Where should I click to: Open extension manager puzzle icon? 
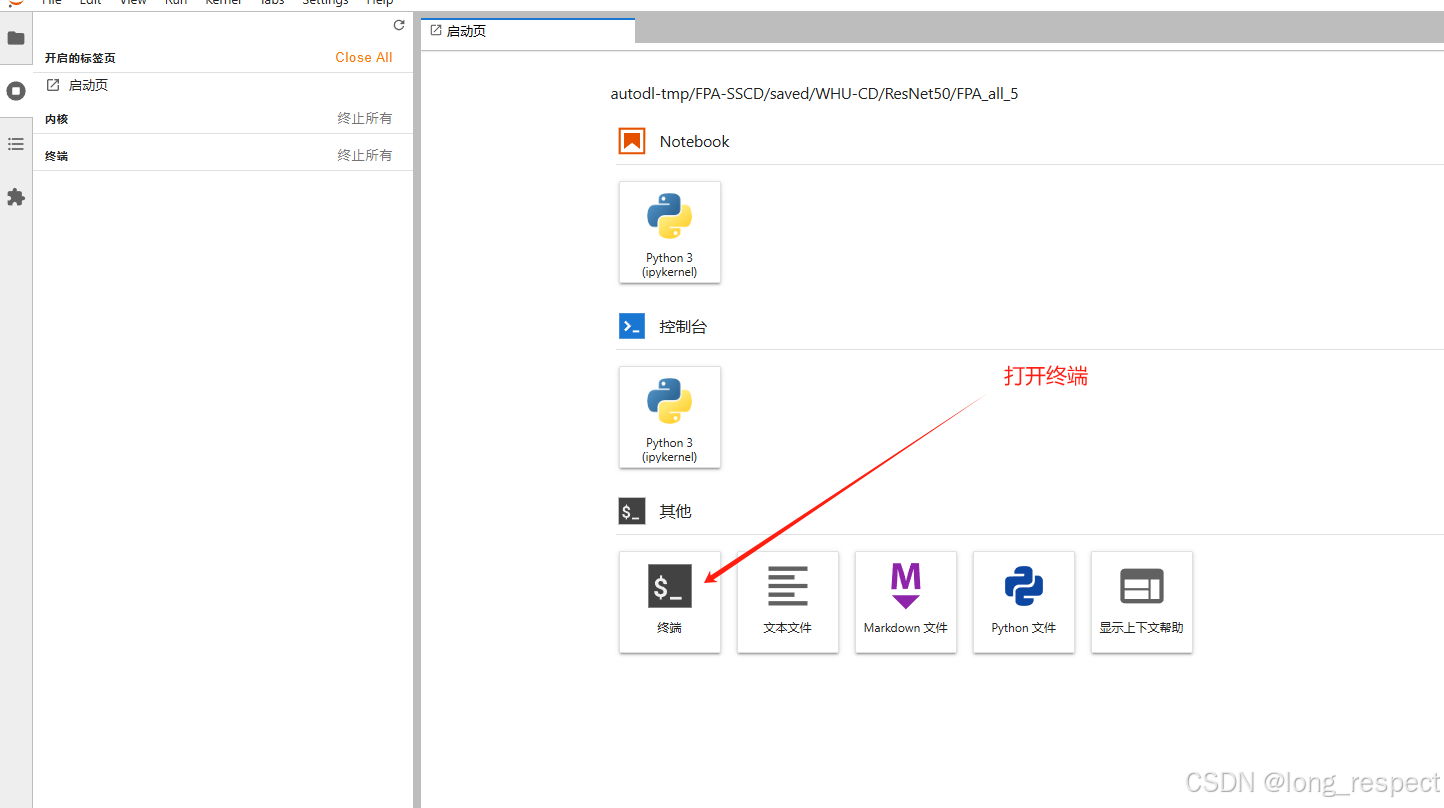click(x=16, y=197)
